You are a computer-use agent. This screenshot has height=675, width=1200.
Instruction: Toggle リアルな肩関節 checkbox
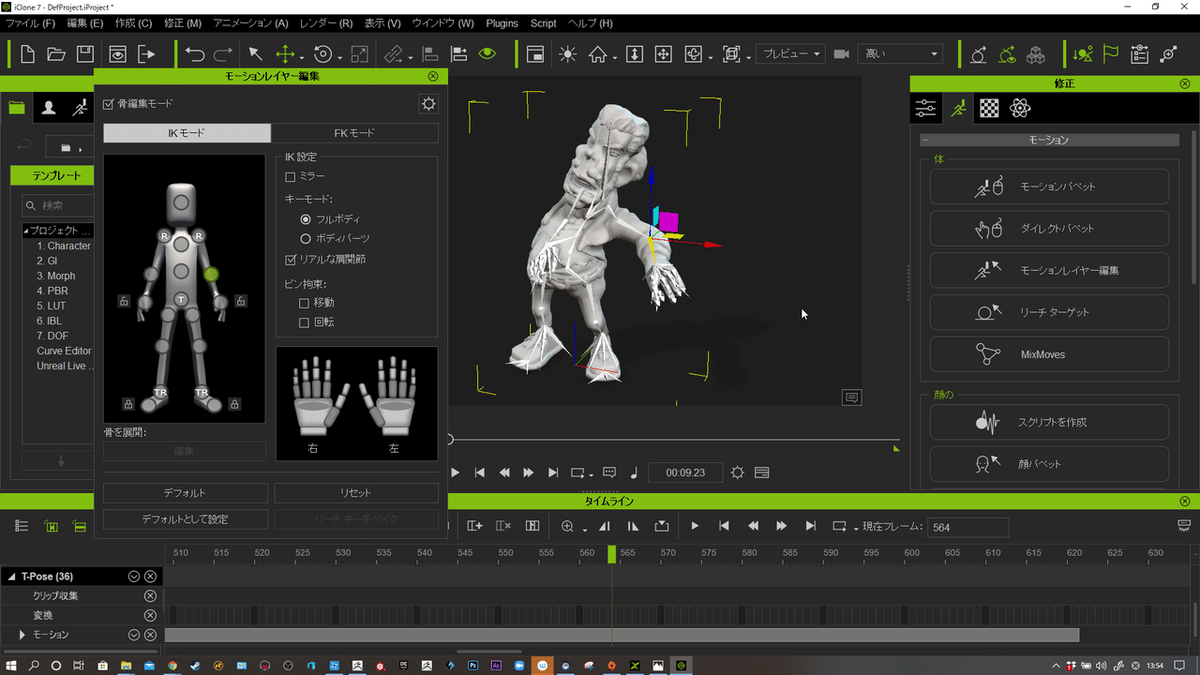click(x=291, y=259)
